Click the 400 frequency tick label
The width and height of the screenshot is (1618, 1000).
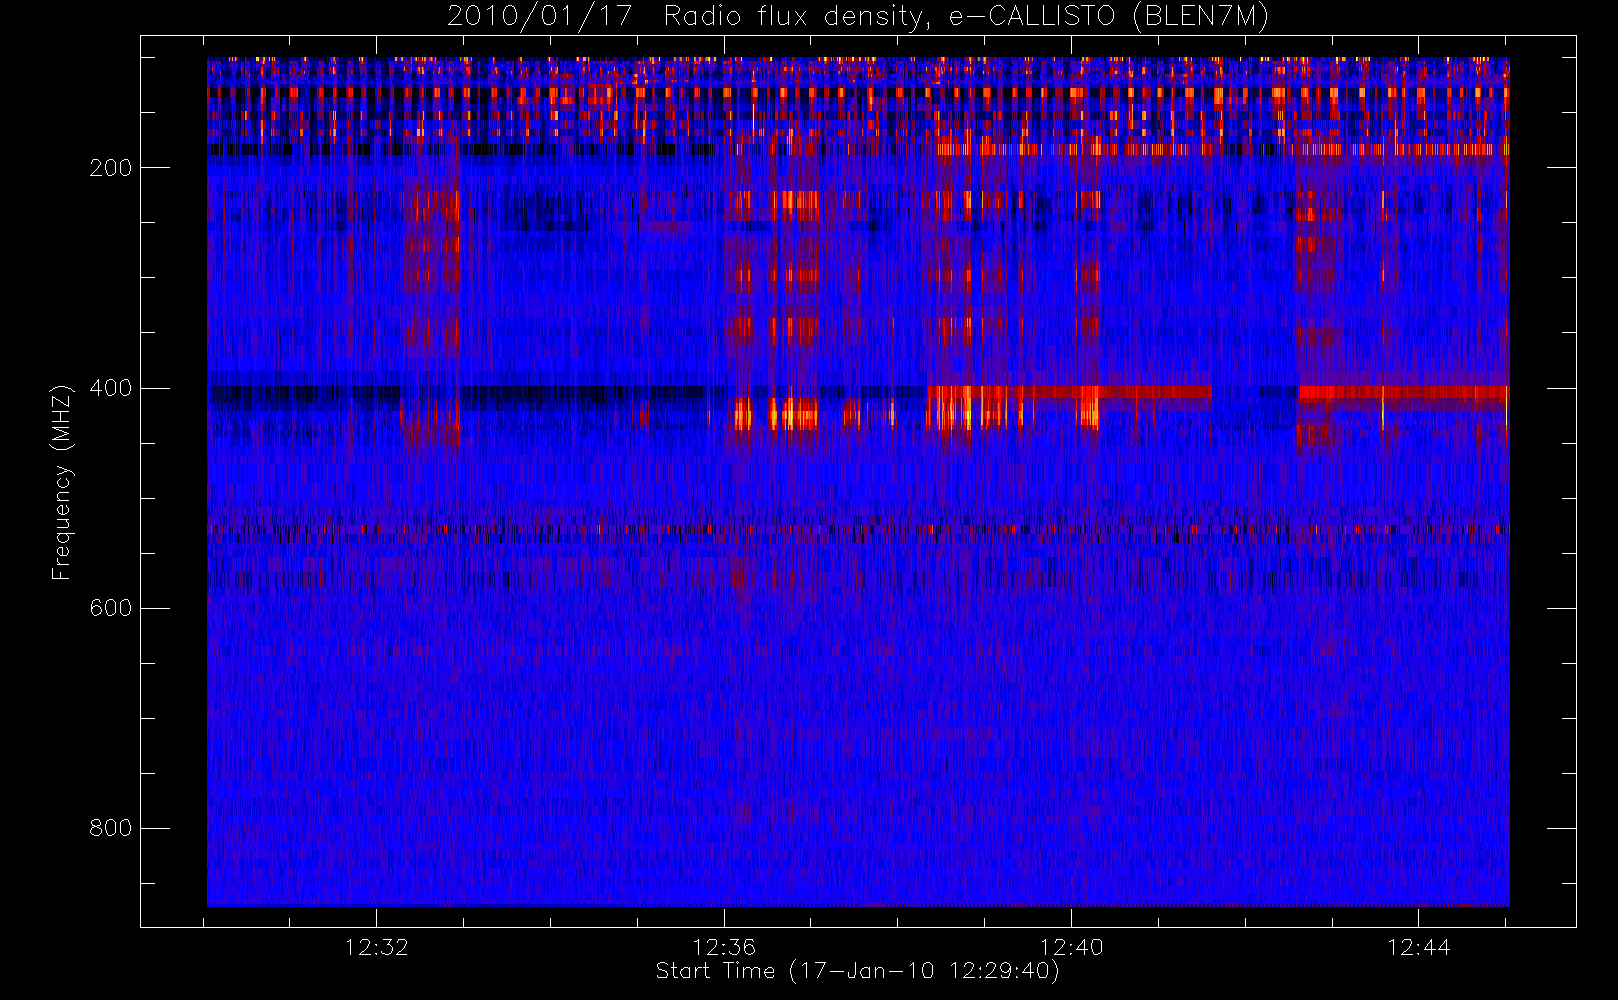(110, 388)
